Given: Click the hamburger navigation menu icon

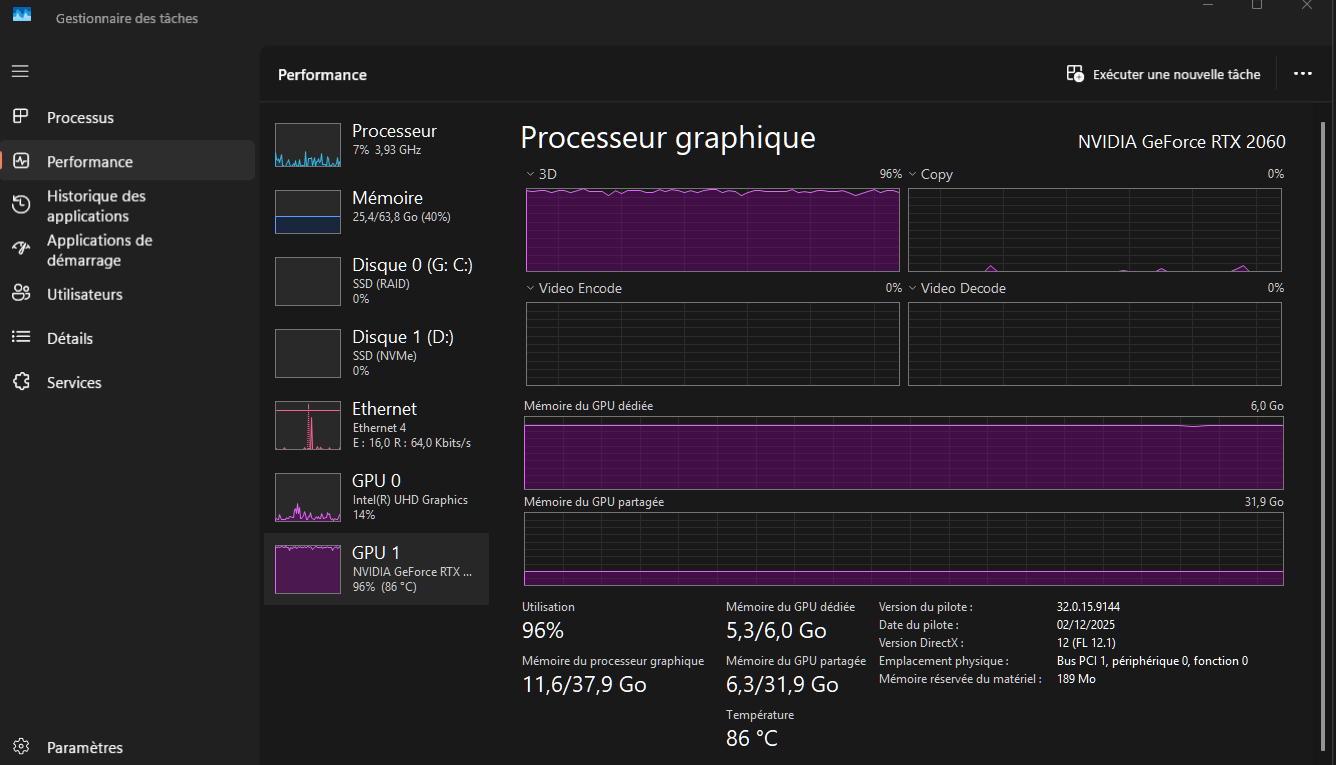Looking at the screenshot, I should (x=20, y=72).
